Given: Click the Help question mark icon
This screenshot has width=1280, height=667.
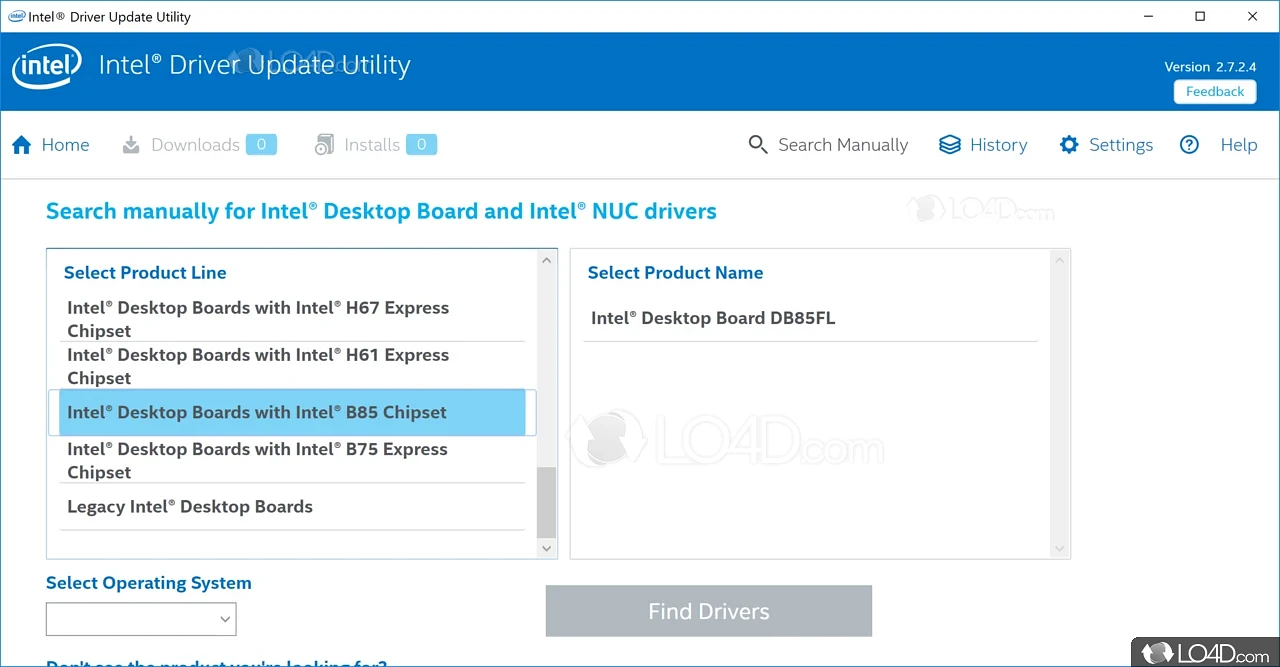Looking at the screenshot, I should coord(1189,145).
